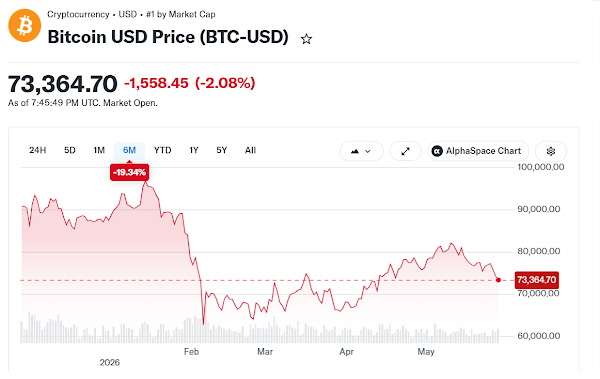The width and height of the screenshot is (600, 379).
Task: Select the 6M time range
Action: point(129,150)
